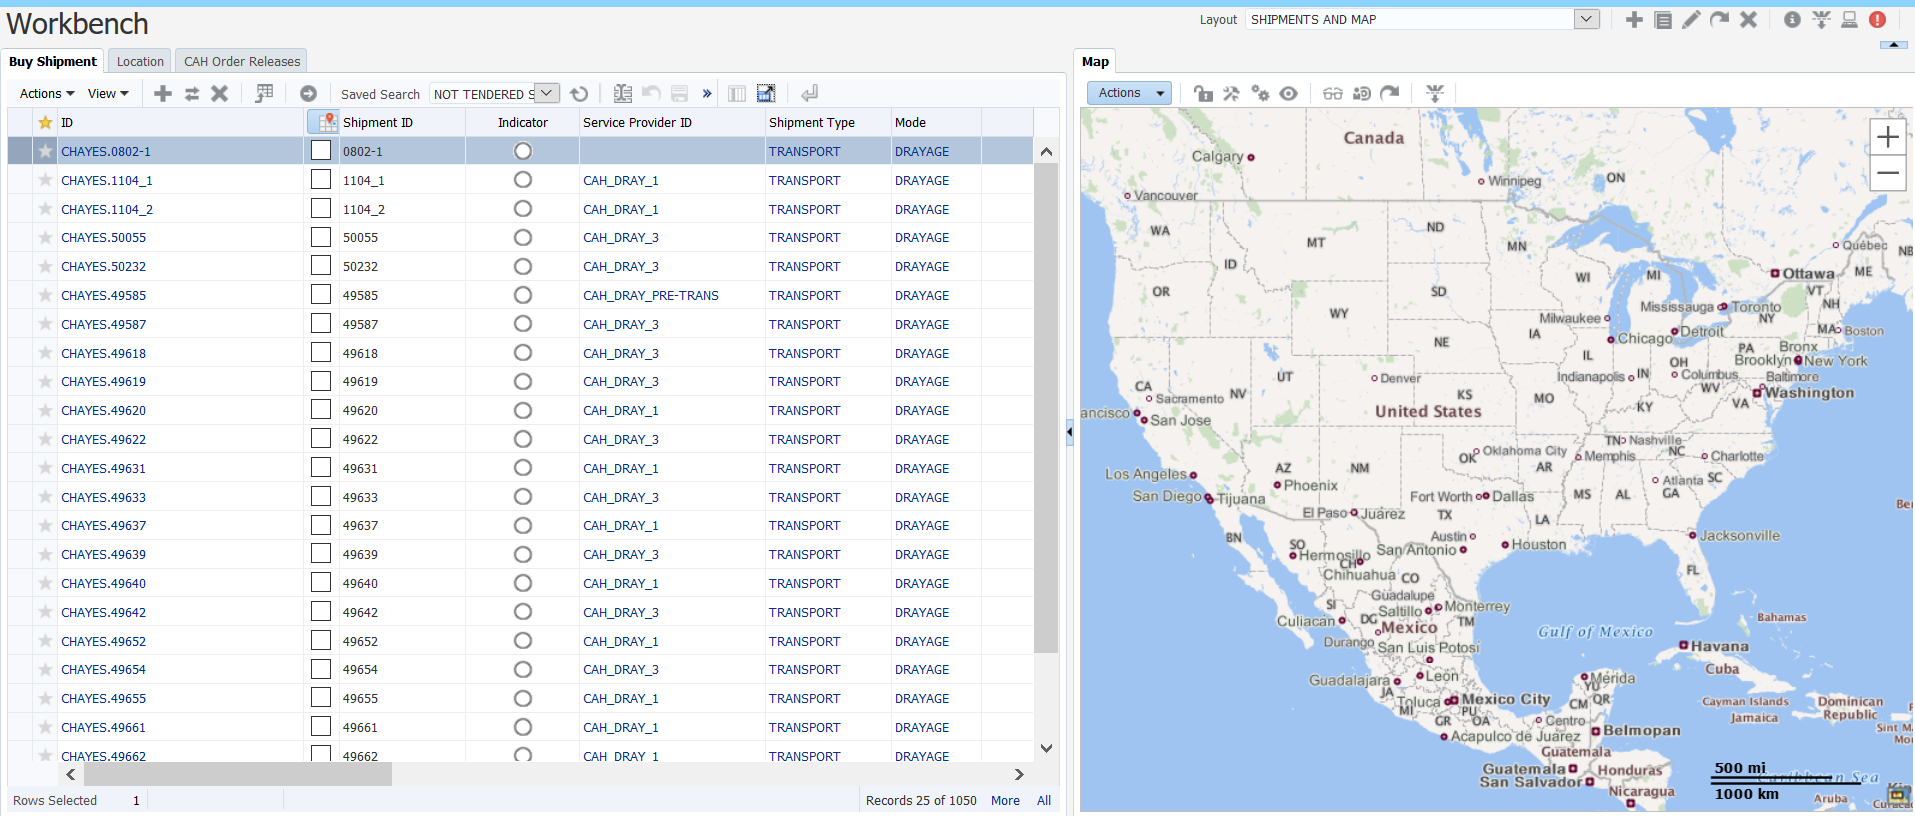This screenshot has width=1915, height=816.
Task: Click the pencil edit layout icon
Action: (x=1691, y=20)
